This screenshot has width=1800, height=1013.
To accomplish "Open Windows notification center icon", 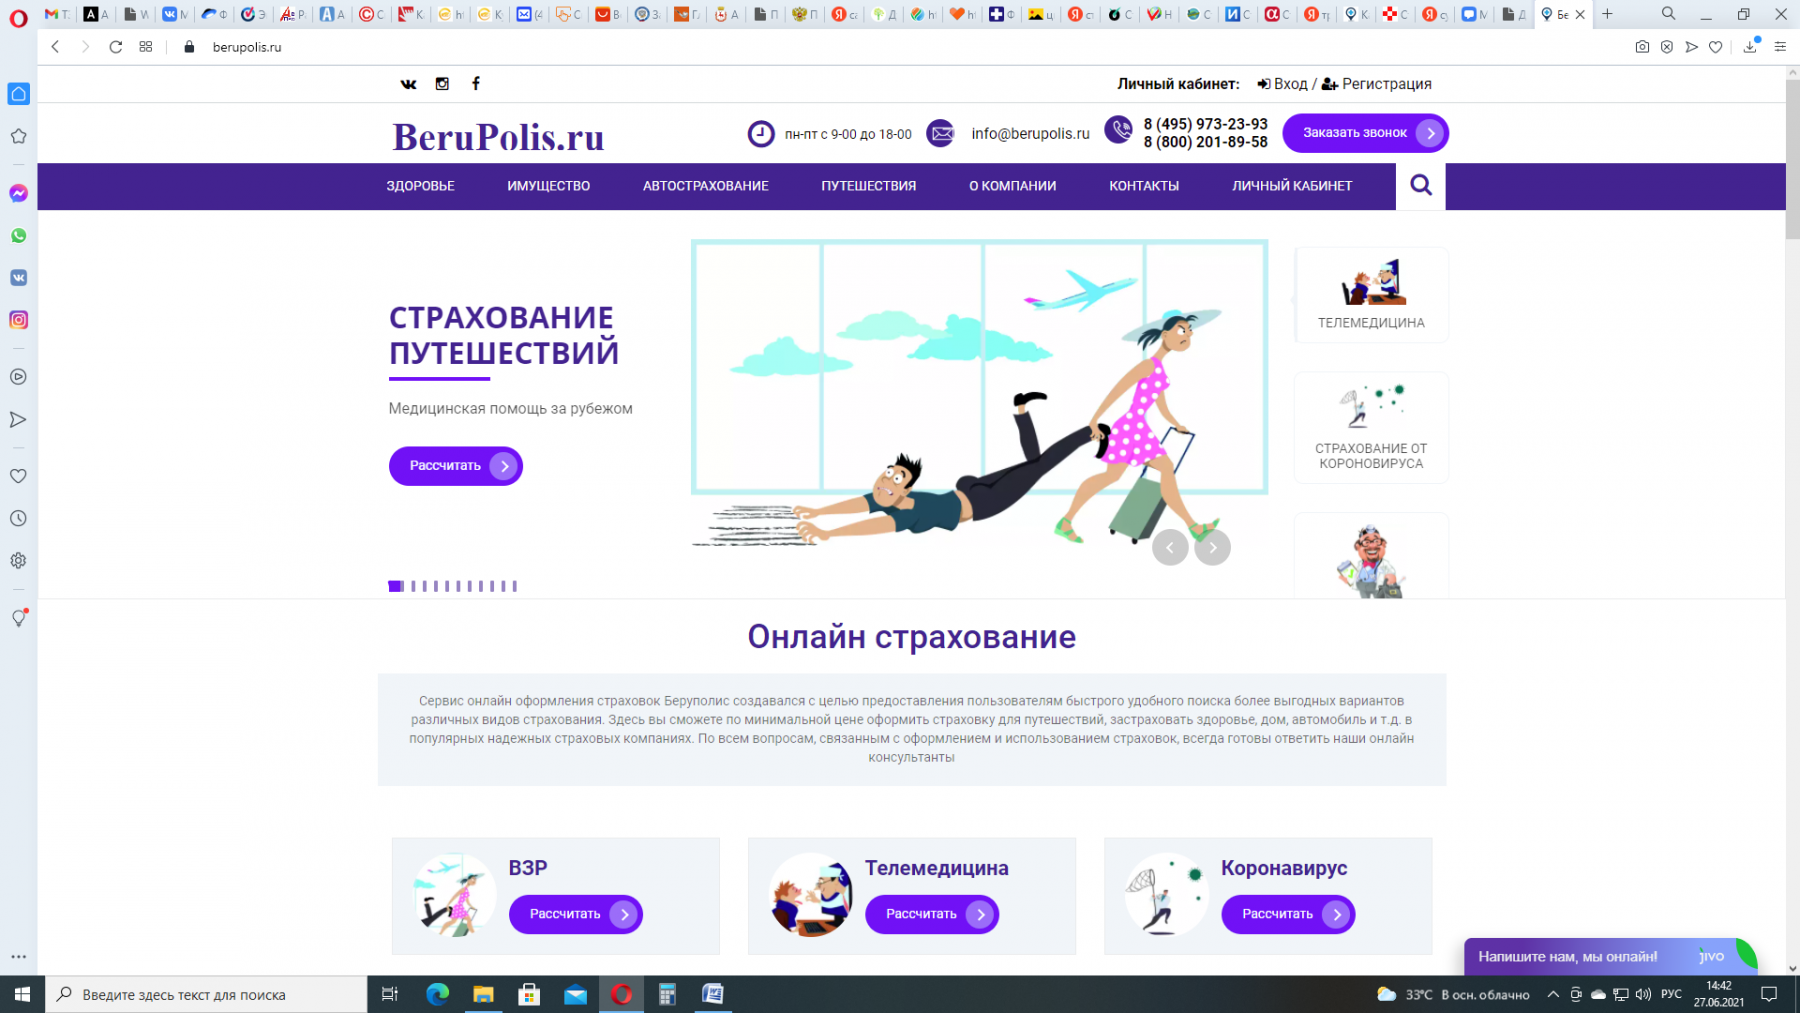I will pyautogui.click(x=1768, y=994).
